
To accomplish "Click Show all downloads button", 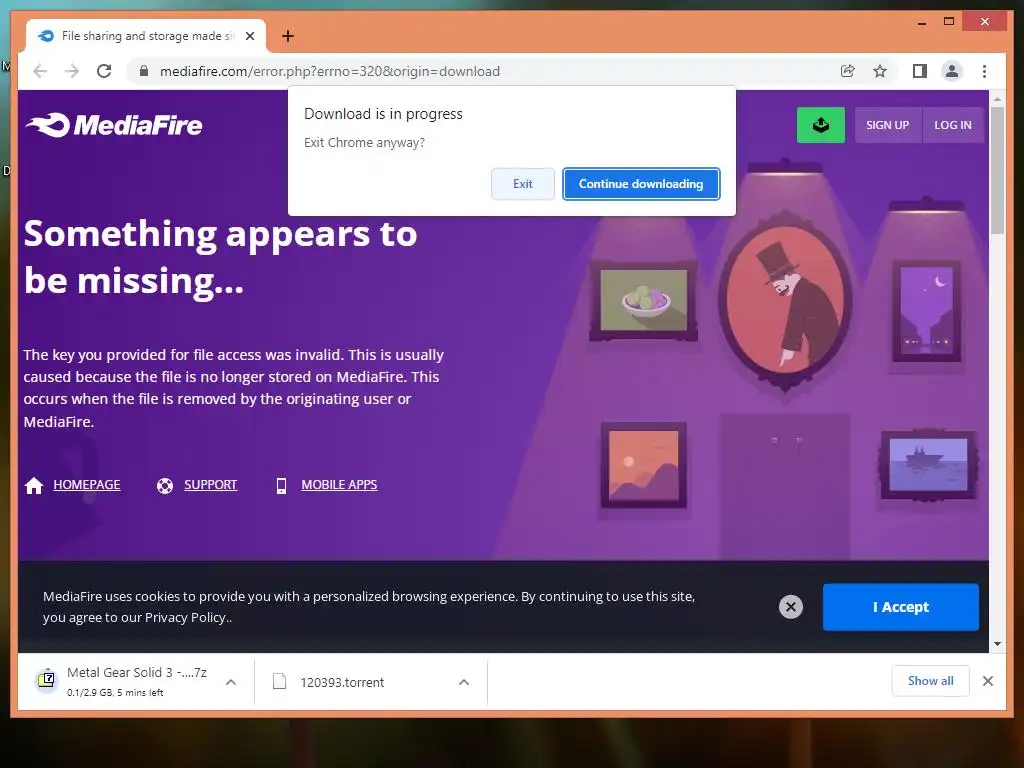I will tap(930, 680).
